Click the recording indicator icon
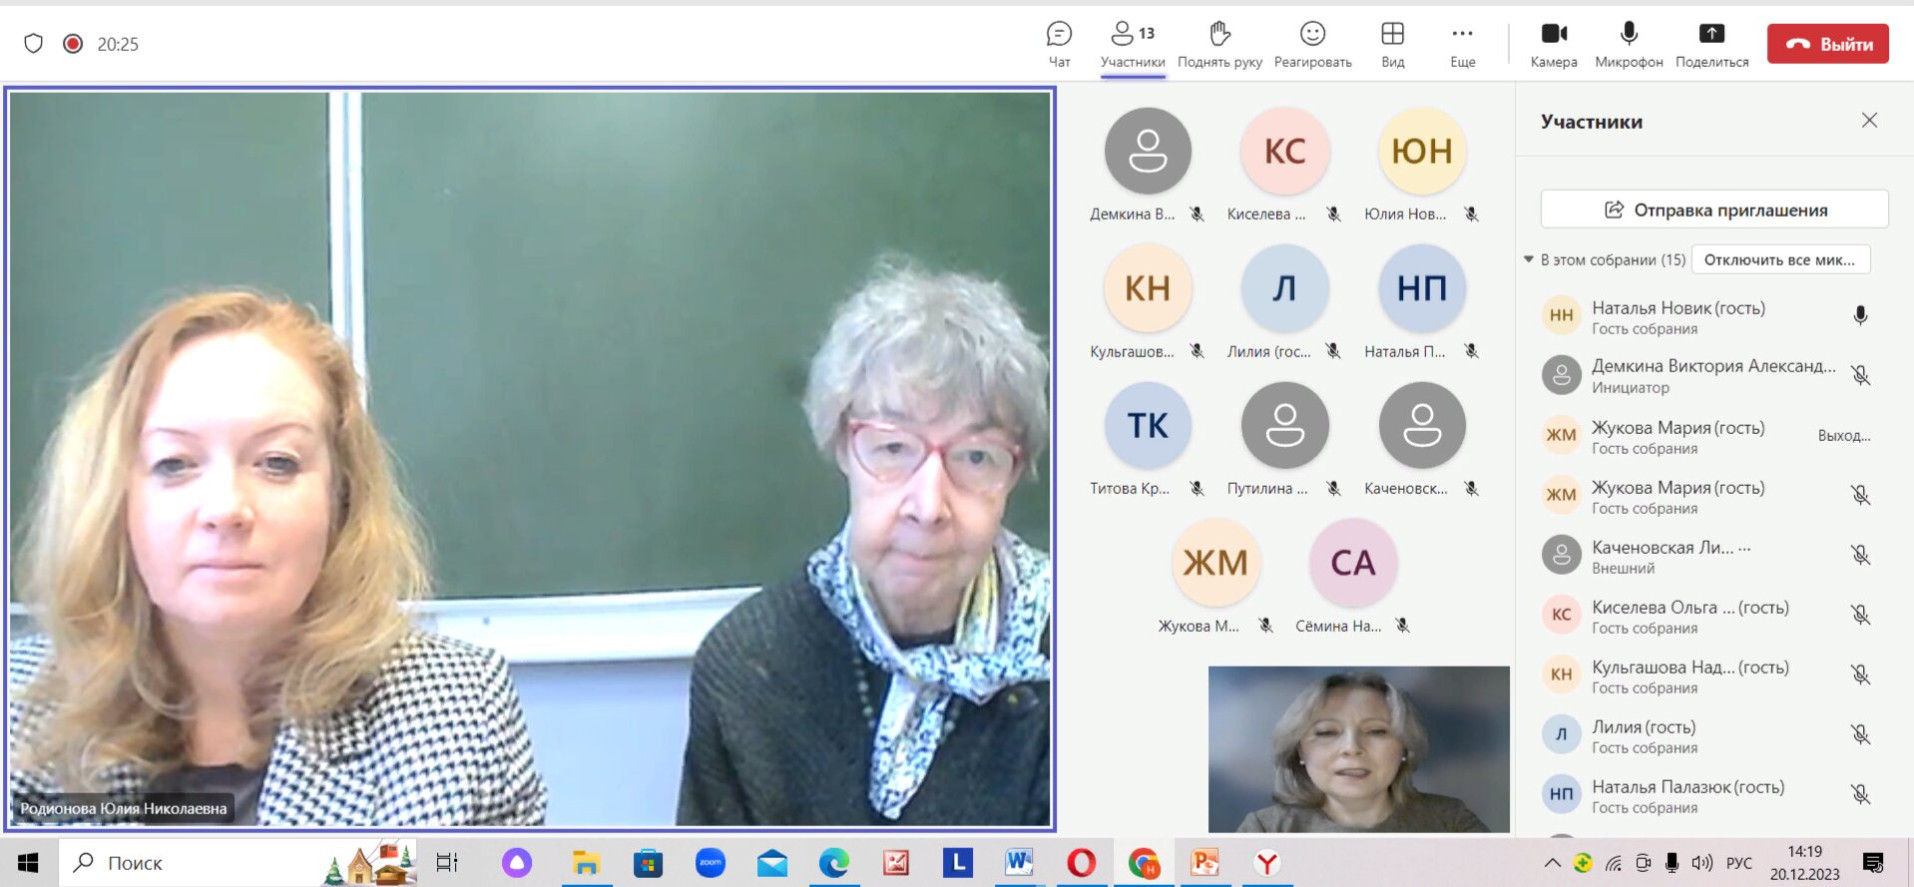This screenshot has height=887, width=1914. pyautogui.click(x=72, y=44)
